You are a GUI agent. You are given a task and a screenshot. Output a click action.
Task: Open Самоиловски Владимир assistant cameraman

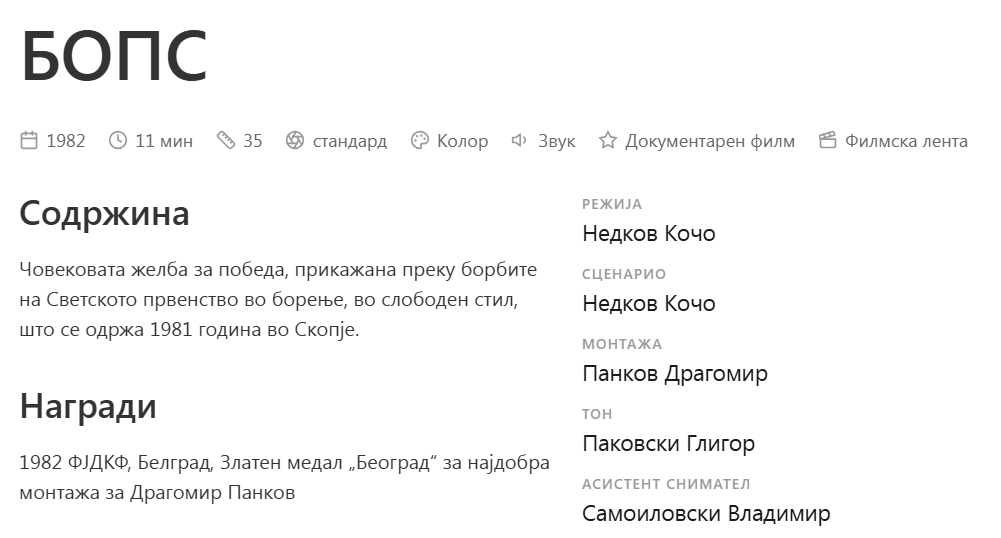tap(706, 514)
